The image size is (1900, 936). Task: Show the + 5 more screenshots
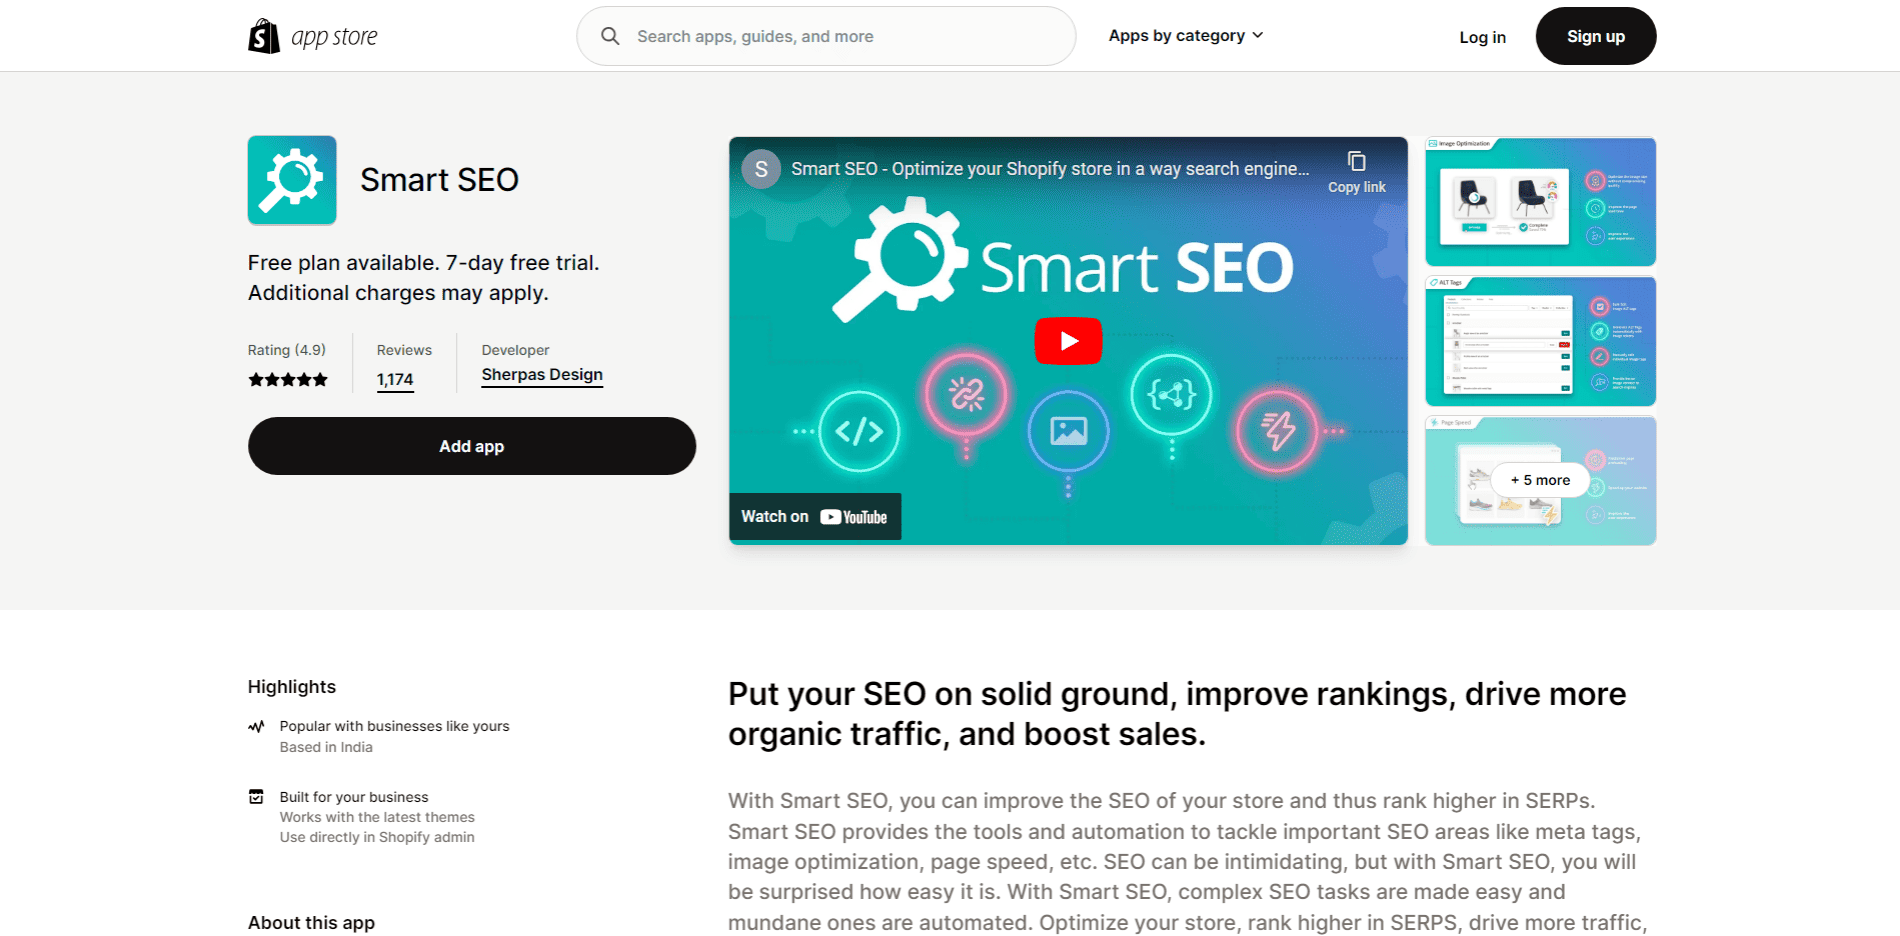[1540, 480]
